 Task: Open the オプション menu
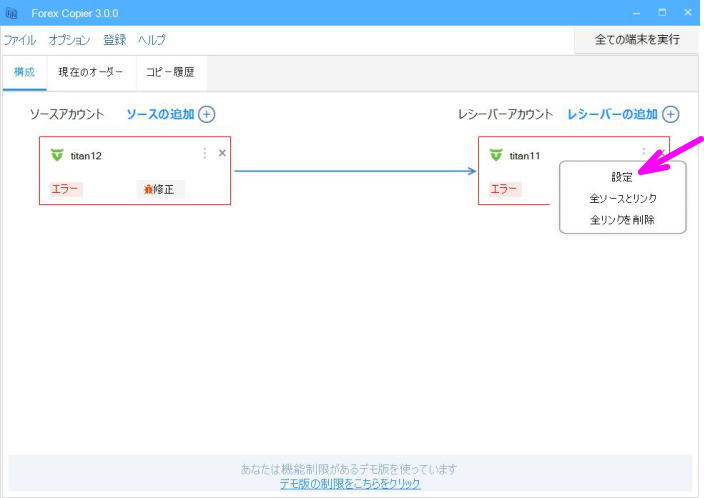tap(69, 40)
